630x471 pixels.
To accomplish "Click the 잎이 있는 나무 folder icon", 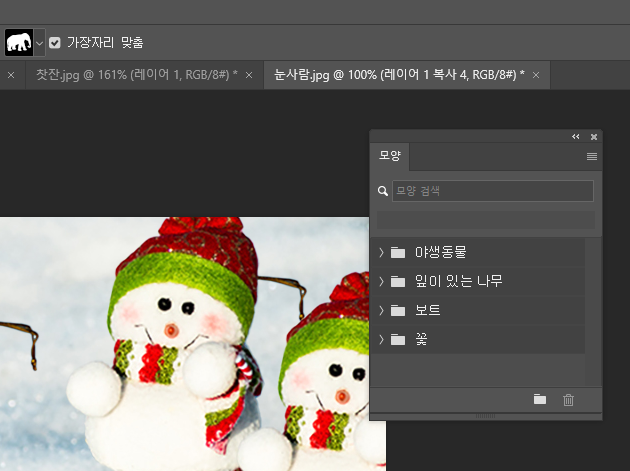I will pyautogui.click(x=398, y=281).
